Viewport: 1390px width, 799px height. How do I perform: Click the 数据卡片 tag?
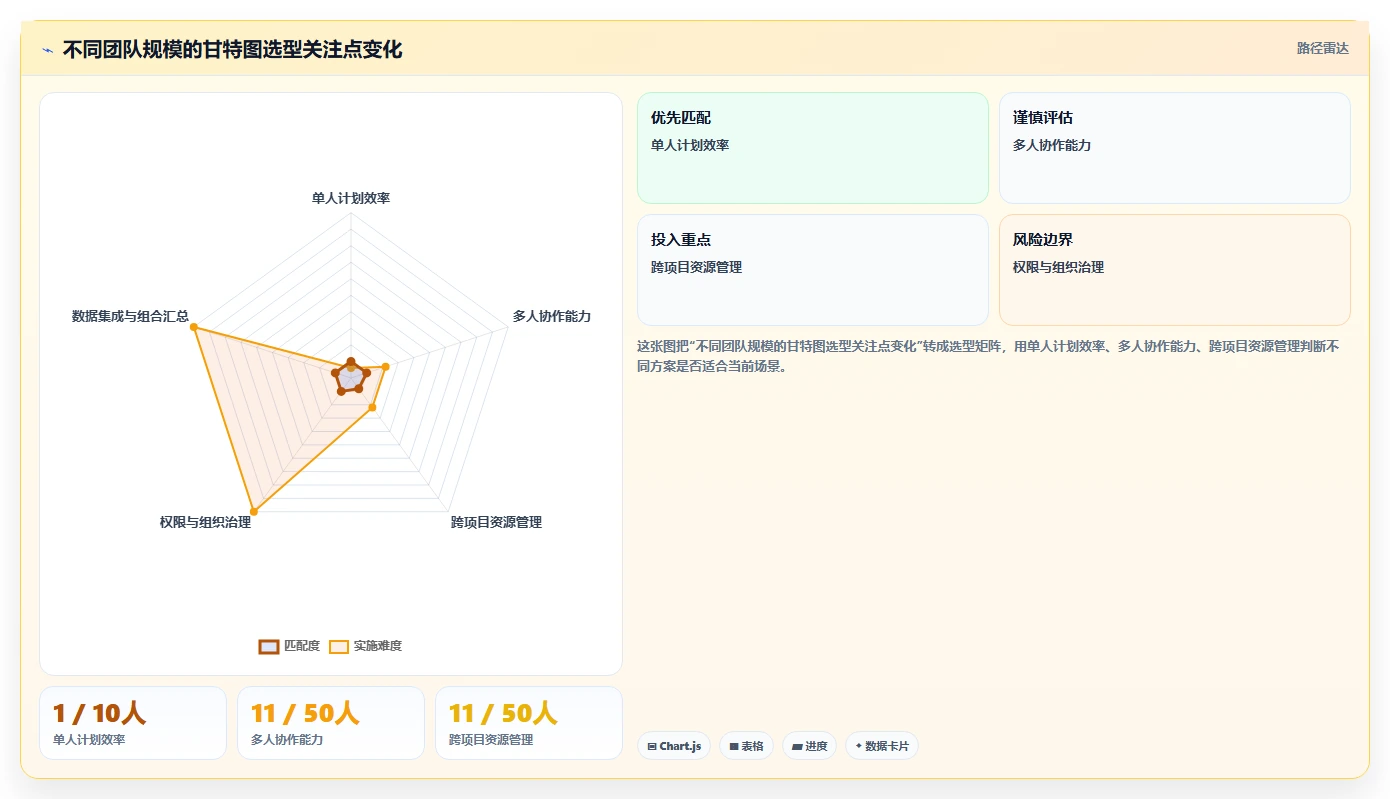[882, 746]
